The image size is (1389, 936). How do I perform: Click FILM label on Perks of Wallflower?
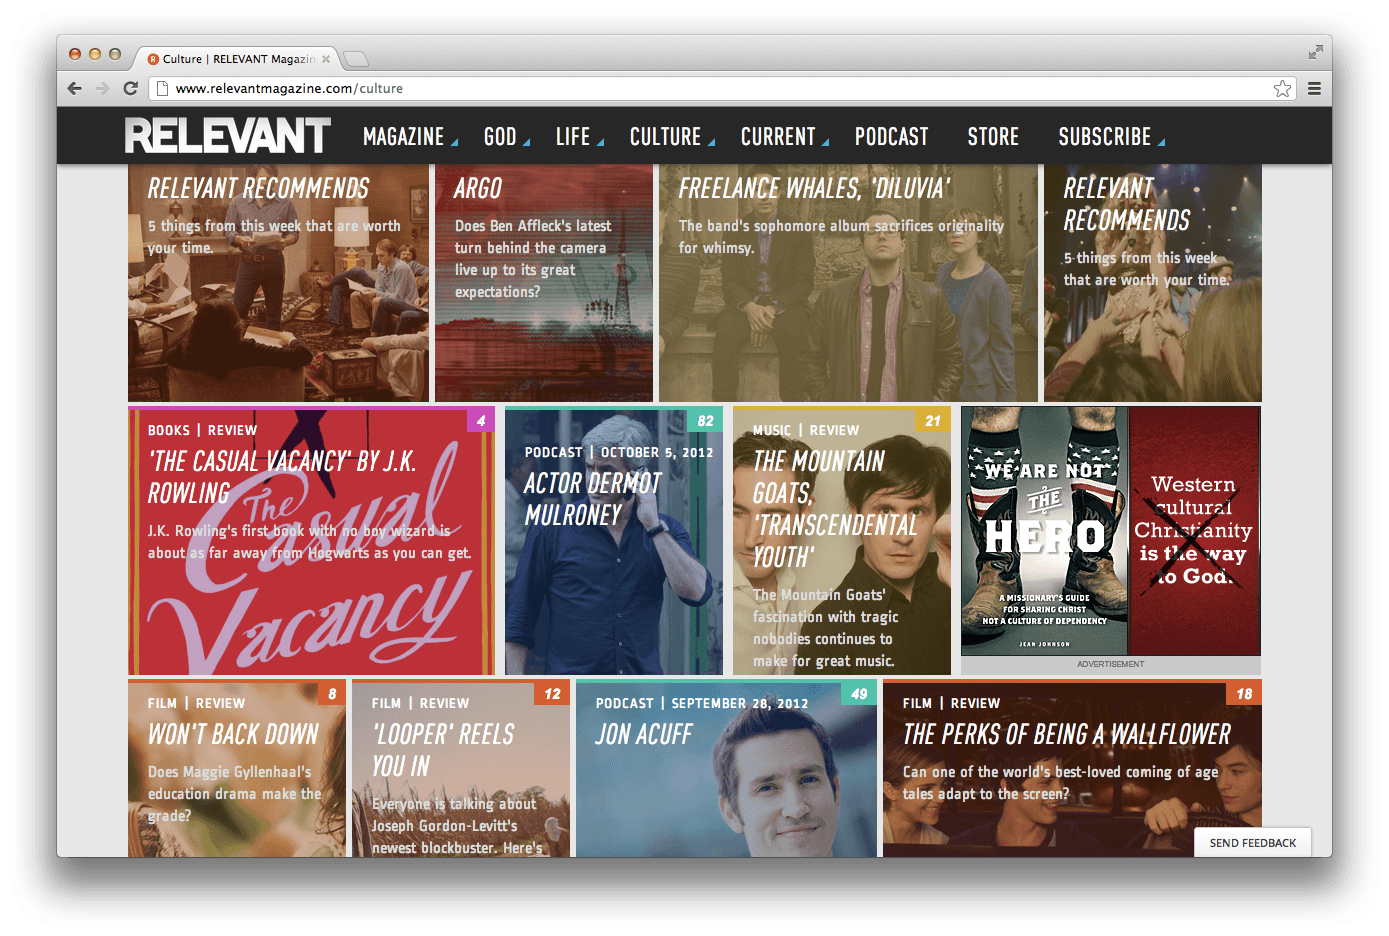click(x=917, y=703)
